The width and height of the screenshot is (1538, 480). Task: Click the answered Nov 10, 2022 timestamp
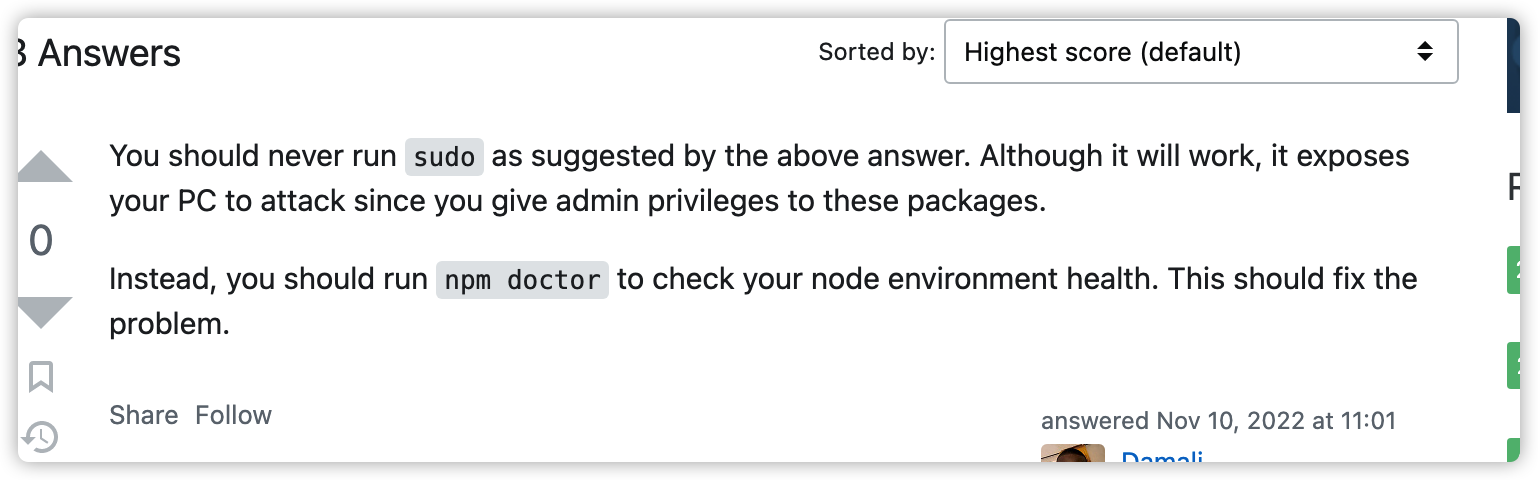1218,421
